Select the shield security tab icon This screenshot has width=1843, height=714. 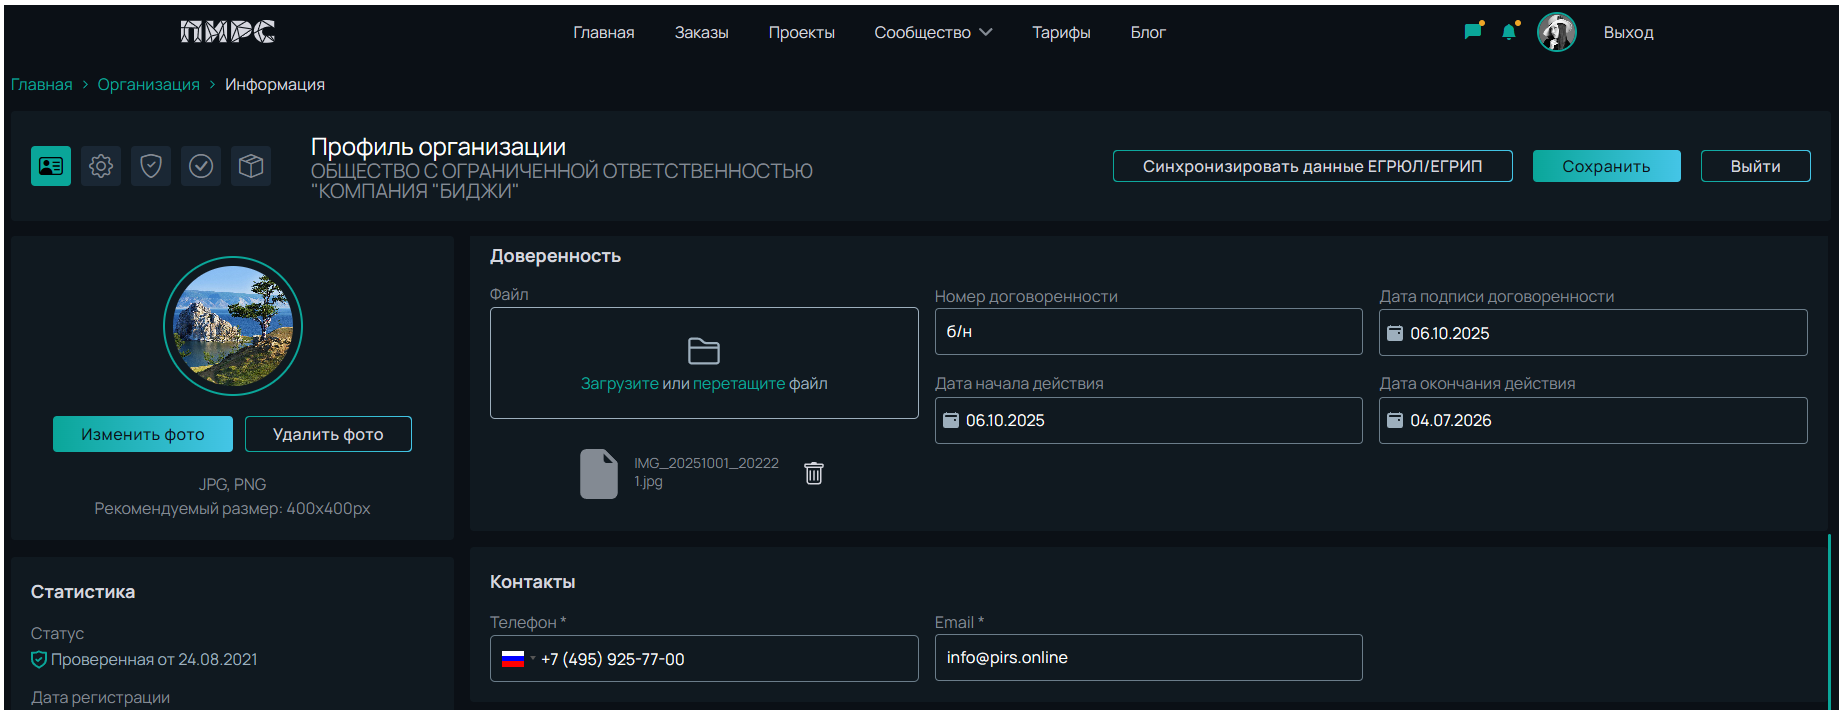(x=151, y=166)
